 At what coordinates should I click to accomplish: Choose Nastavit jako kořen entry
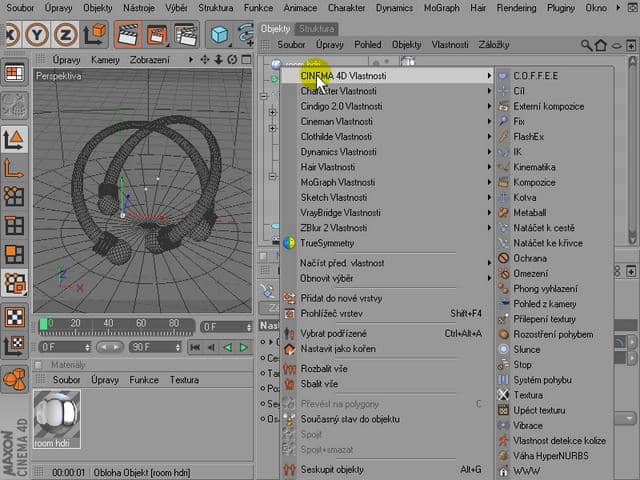click(x=387, y=349)
